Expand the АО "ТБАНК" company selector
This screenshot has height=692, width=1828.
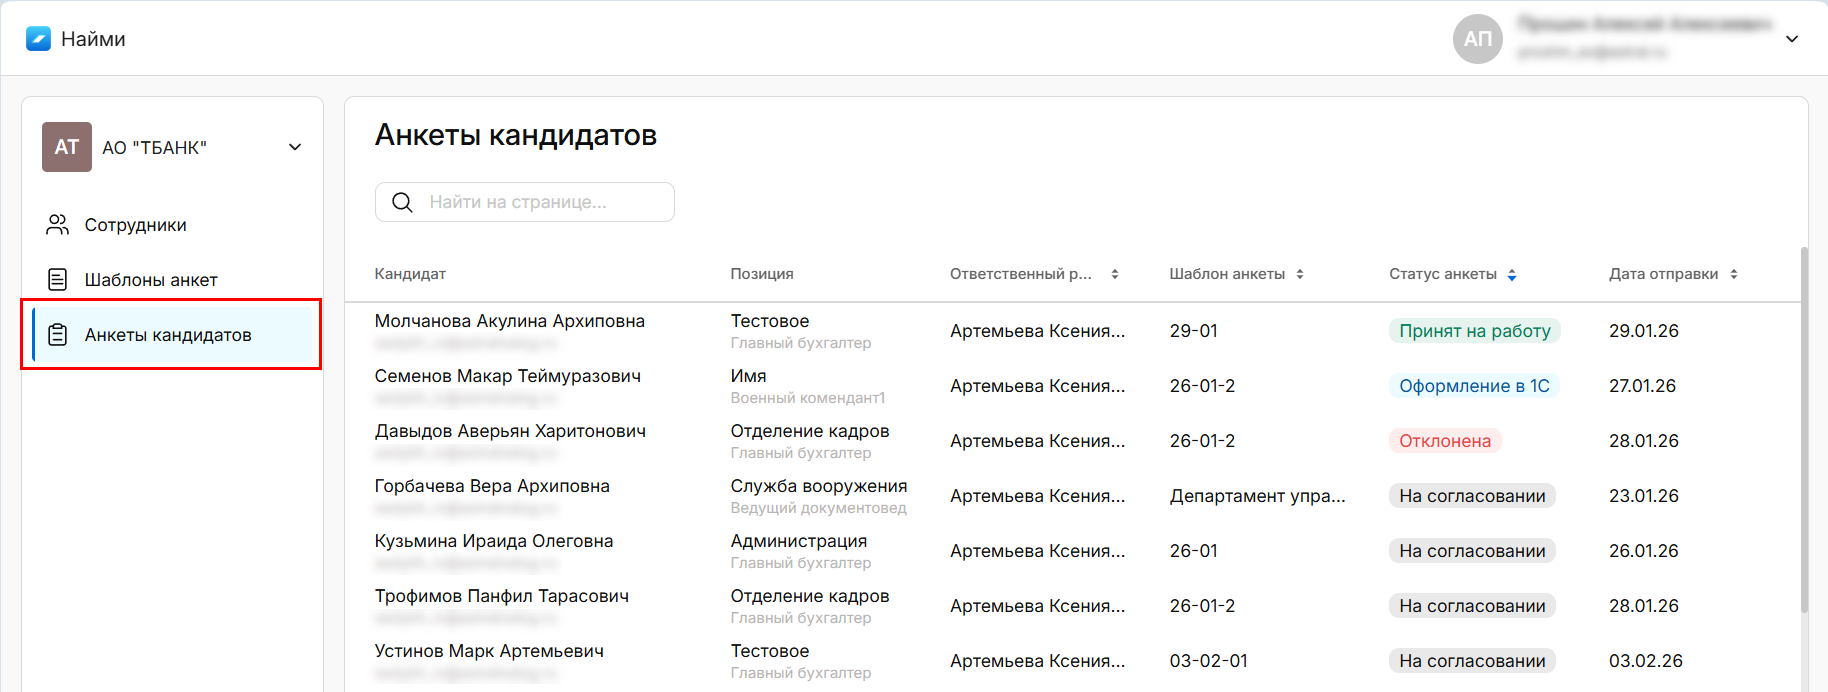click(x=295, y=147)
